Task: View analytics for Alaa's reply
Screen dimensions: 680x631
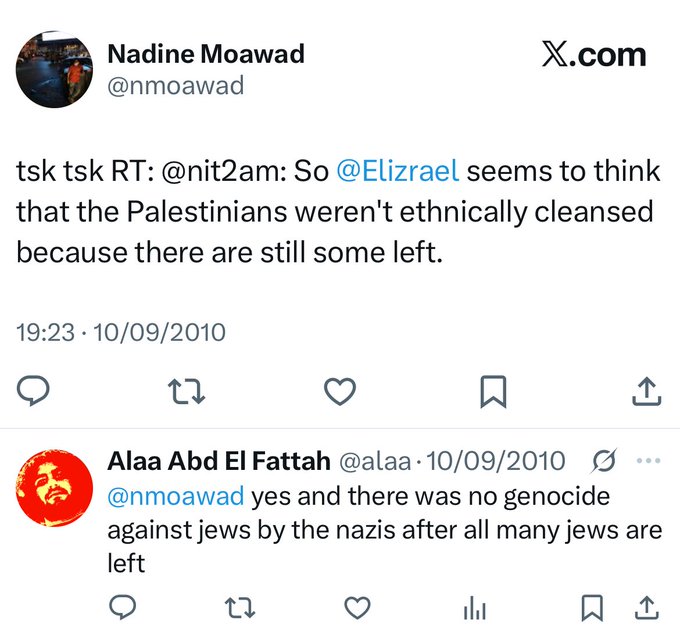Action: [472, 607]
